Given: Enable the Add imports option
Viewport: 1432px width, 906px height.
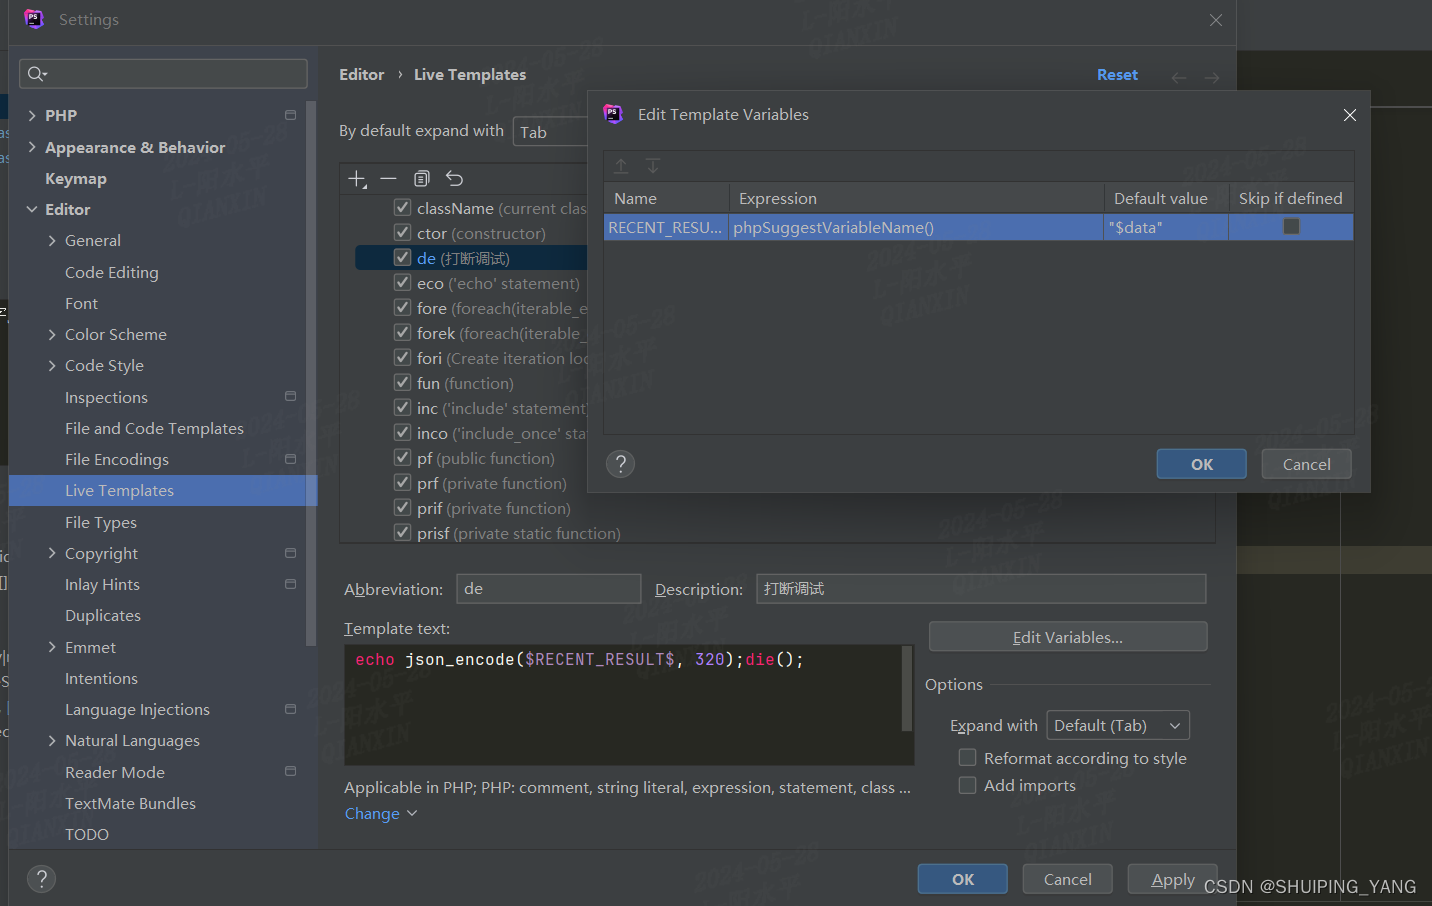Looking at the screenshot, I should (967, 785).
